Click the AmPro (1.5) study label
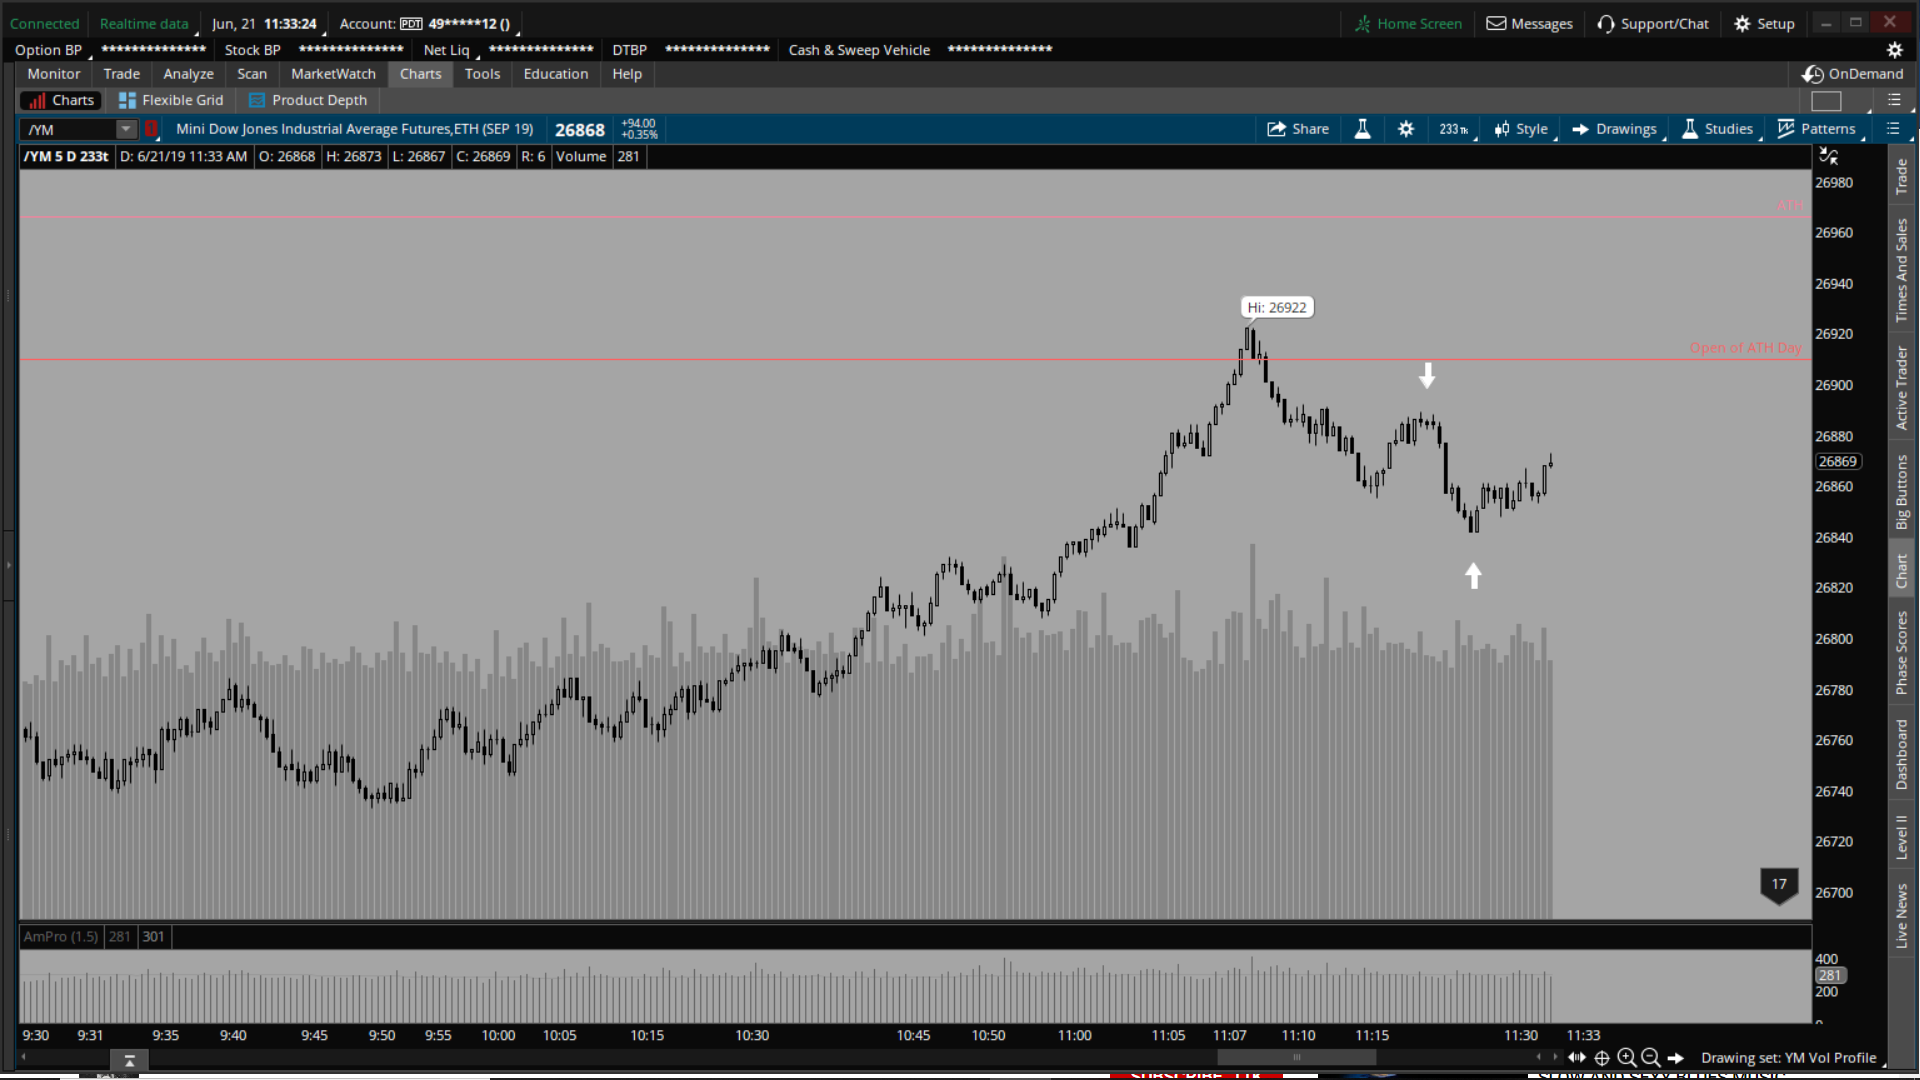This screenshot has width=1920, height=1080. click(61, 937)
